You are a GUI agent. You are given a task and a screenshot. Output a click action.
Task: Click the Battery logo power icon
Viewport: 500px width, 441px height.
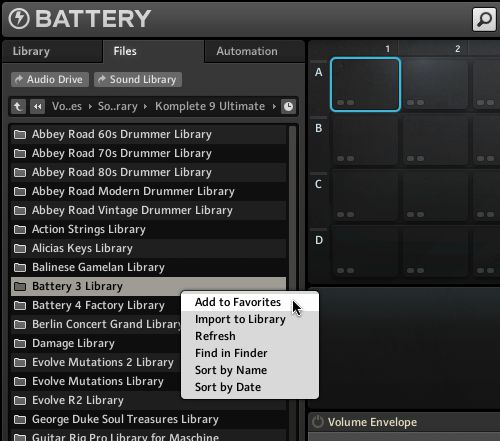[19, 18]
